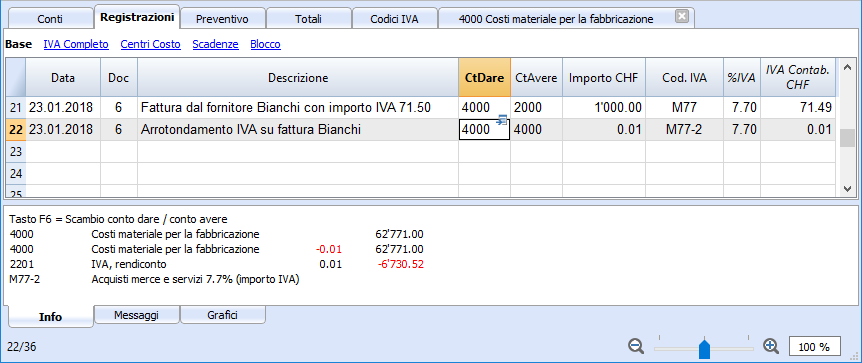Click the small account lookup icon in CtDare cell
Viewport: 862px width, 363px height.
[x=501, y=120]
